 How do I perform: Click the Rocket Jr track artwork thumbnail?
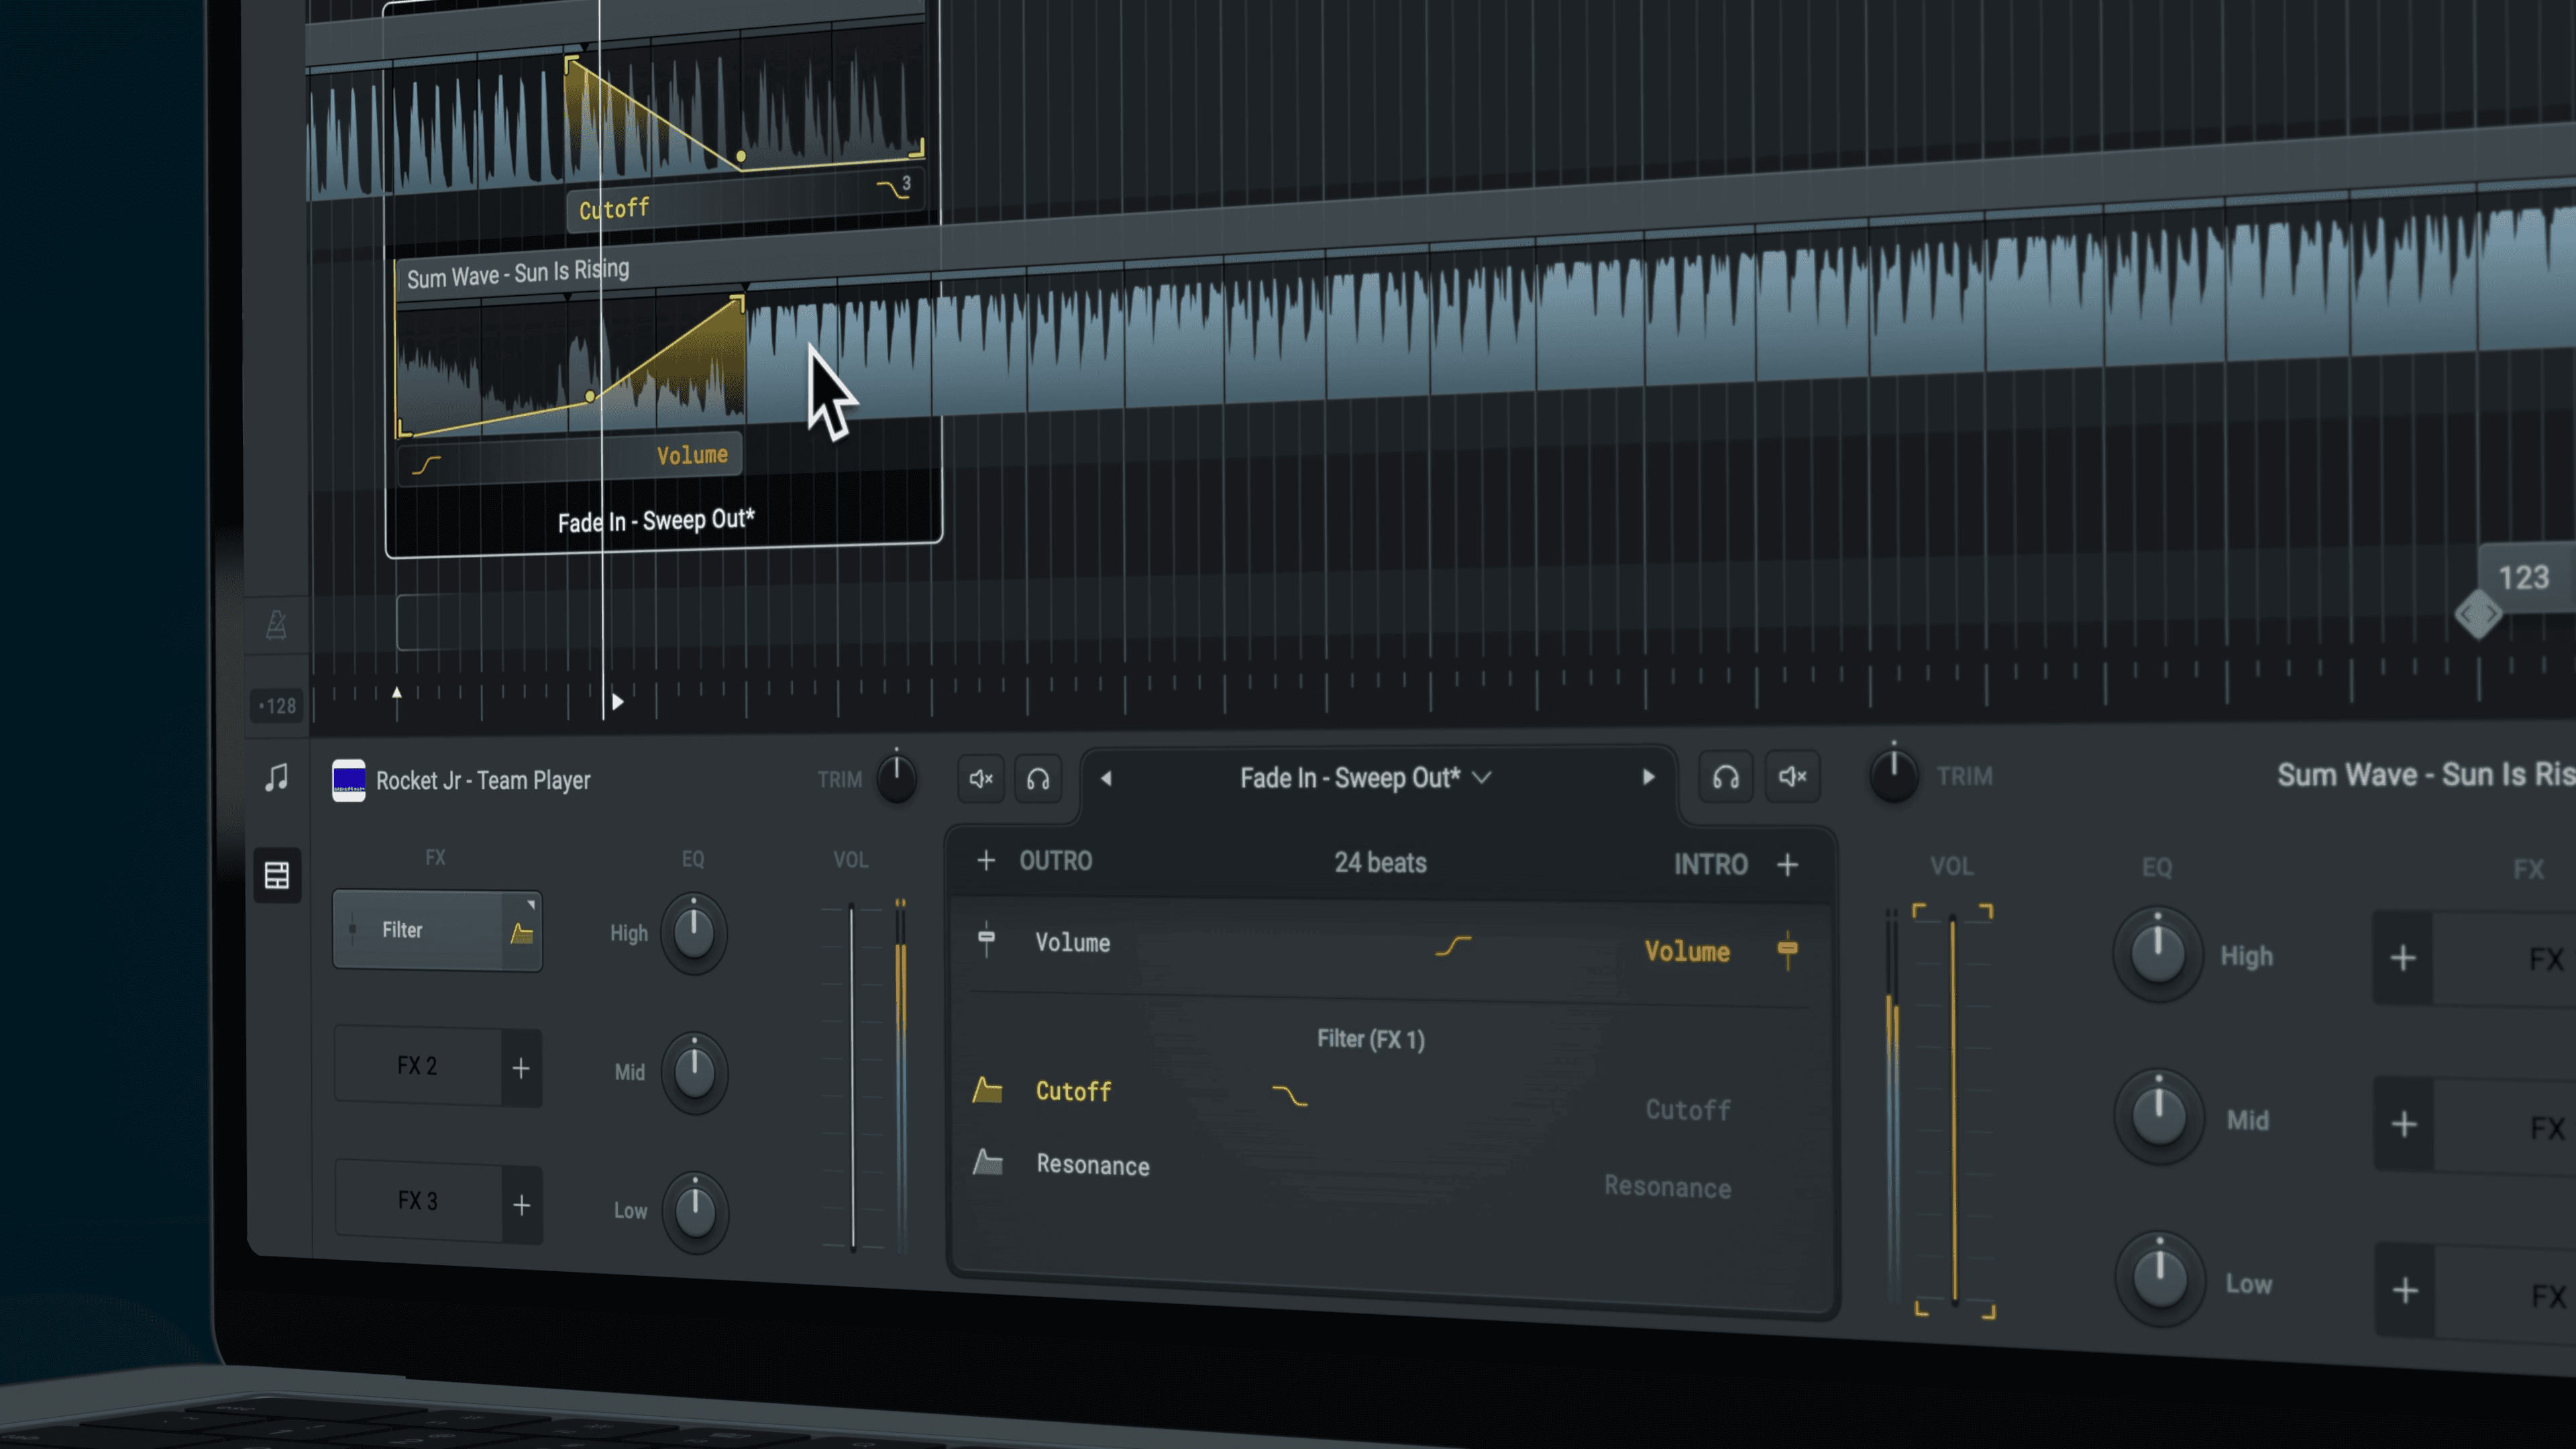[348, 780]
